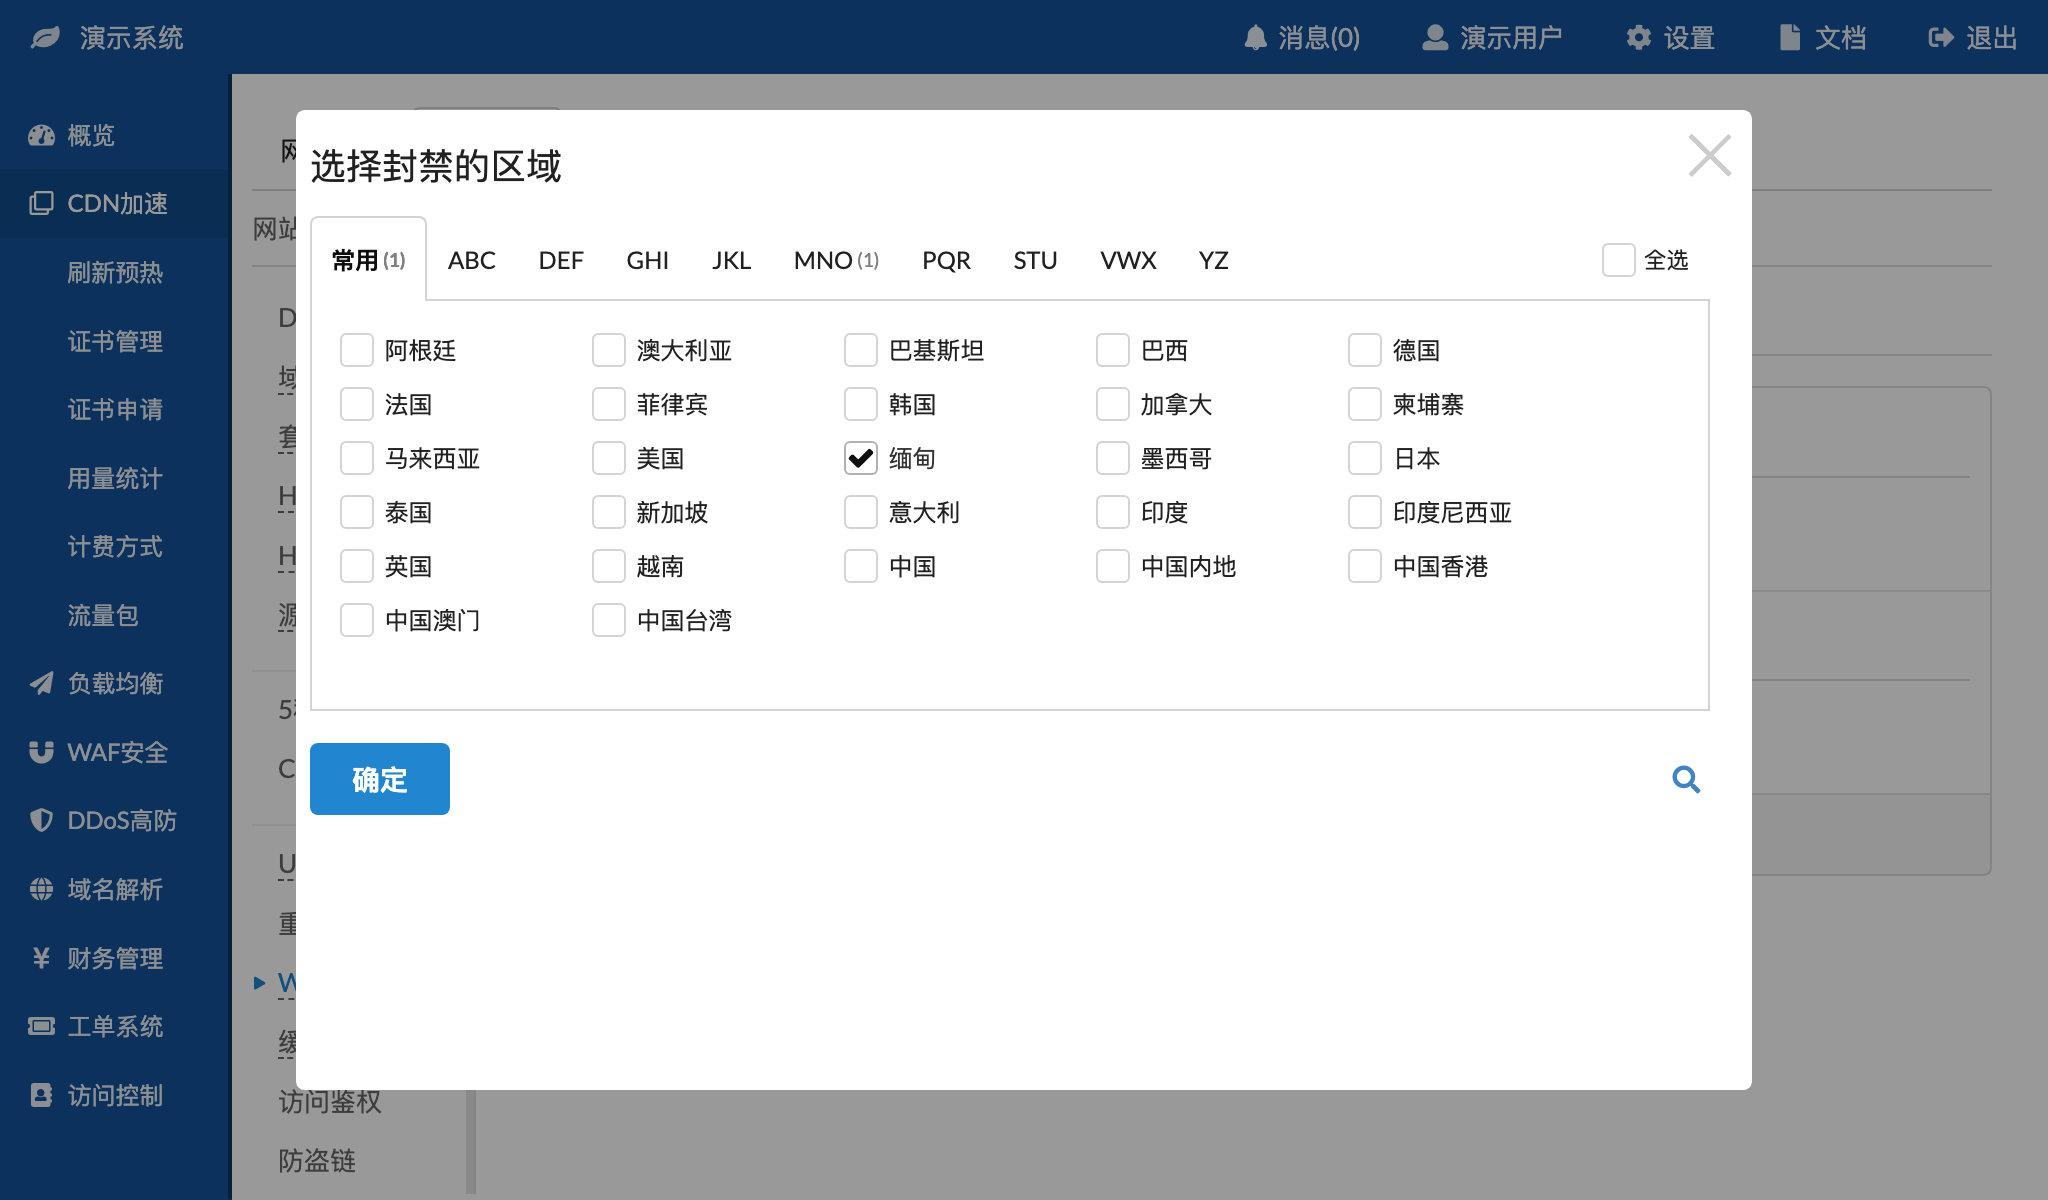The image size is (2048, 1200).
Task: Check the 全选 select-all checkbox
Action: point(1618,260)
